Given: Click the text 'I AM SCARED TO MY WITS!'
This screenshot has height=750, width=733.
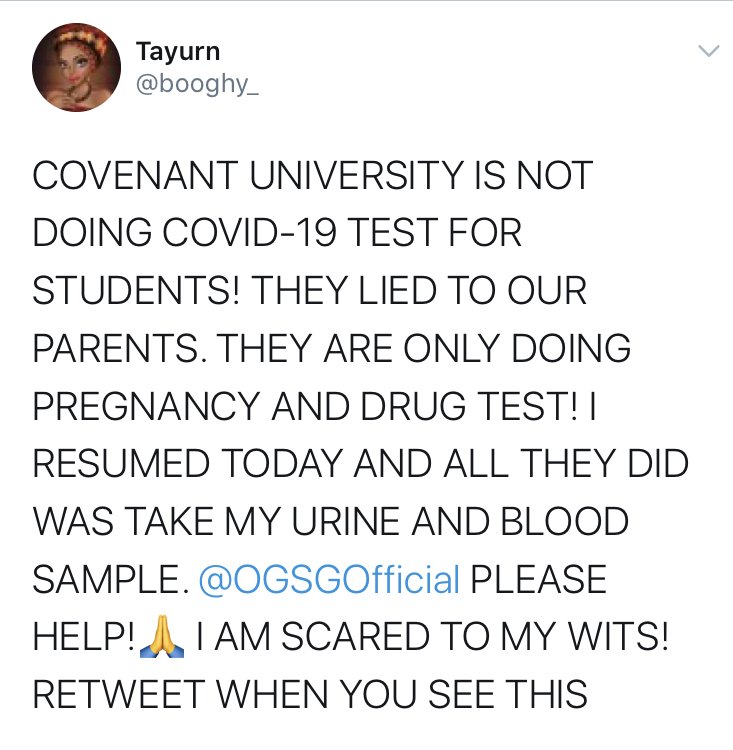Looking at the screenshot, I should click(433, 637).
